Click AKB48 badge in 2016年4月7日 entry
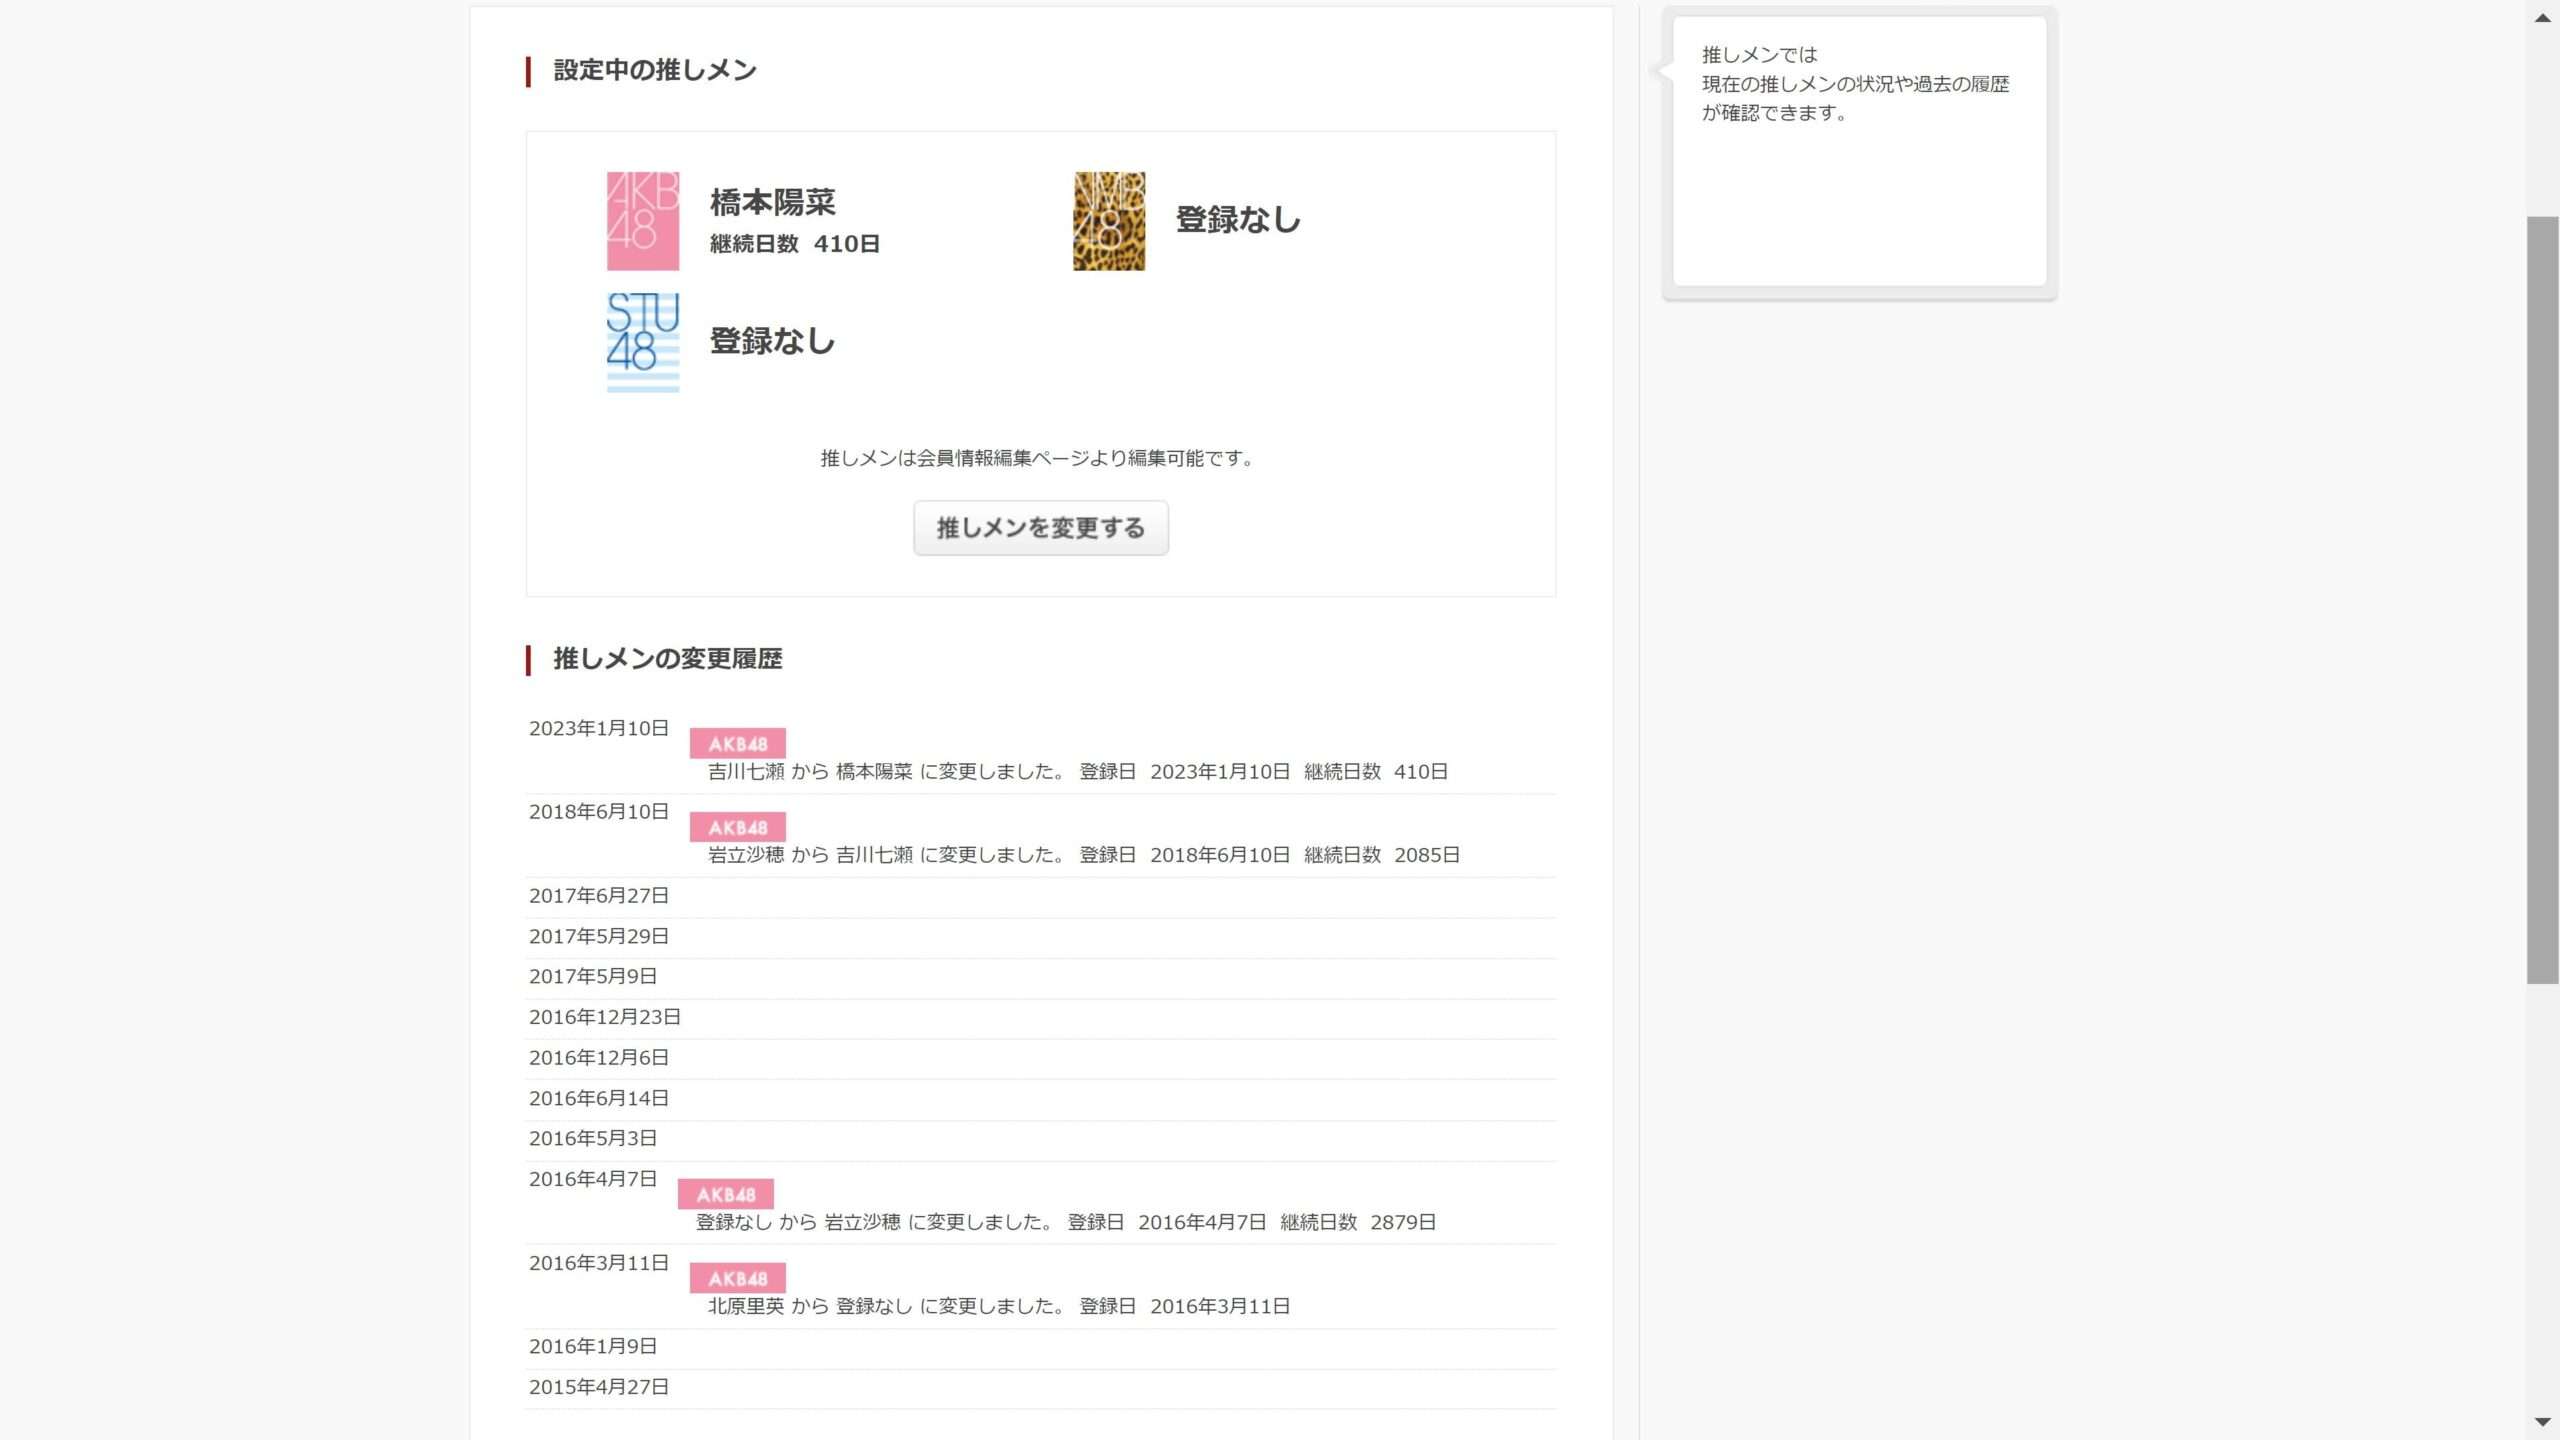2560x1440 pixels. click(725, 1194)
